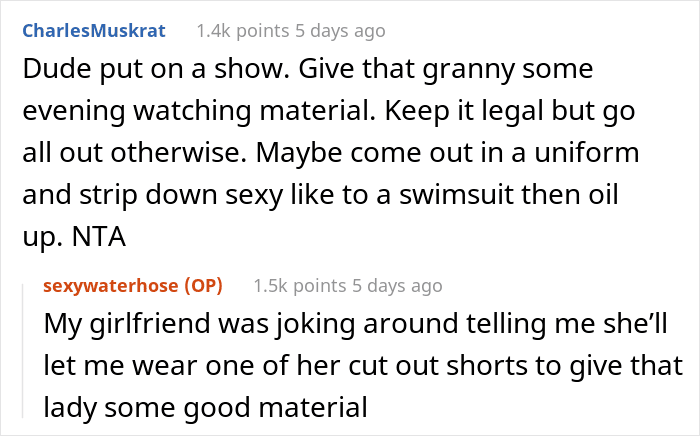Viewport: 700px width, 436px height.
Task: Collapse the reply thread using vertical line
Action: [x=23, y=351]
